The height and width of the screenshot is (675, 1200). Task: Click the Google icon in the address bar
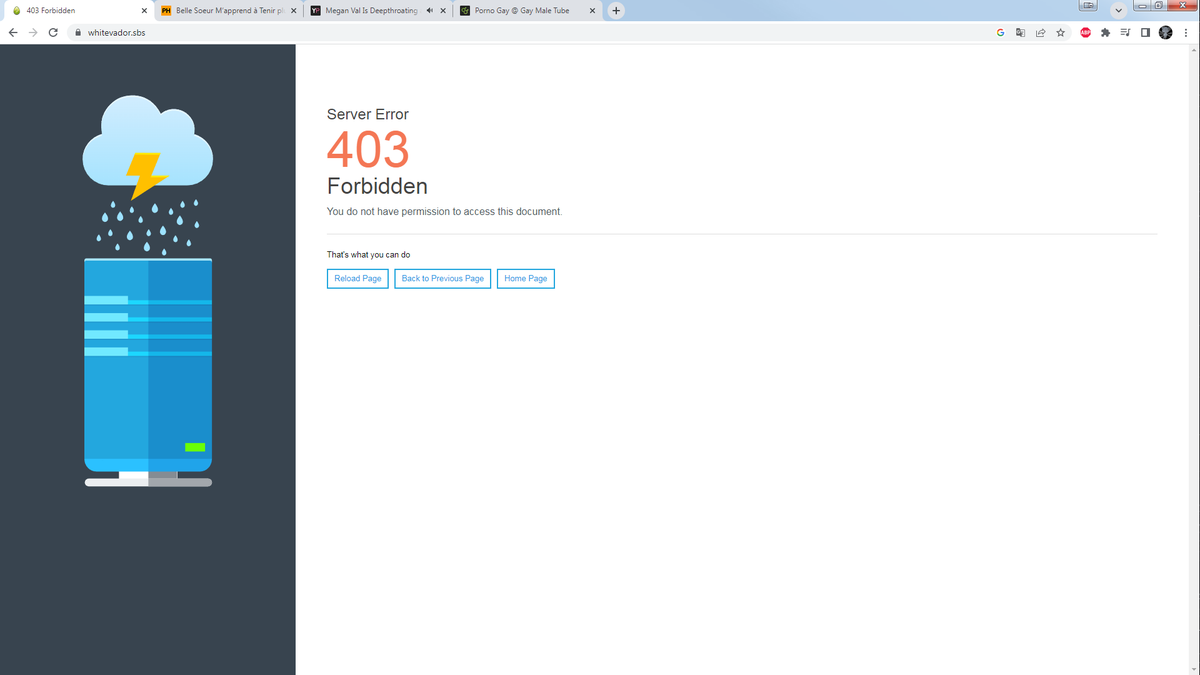click(1000, 32)
